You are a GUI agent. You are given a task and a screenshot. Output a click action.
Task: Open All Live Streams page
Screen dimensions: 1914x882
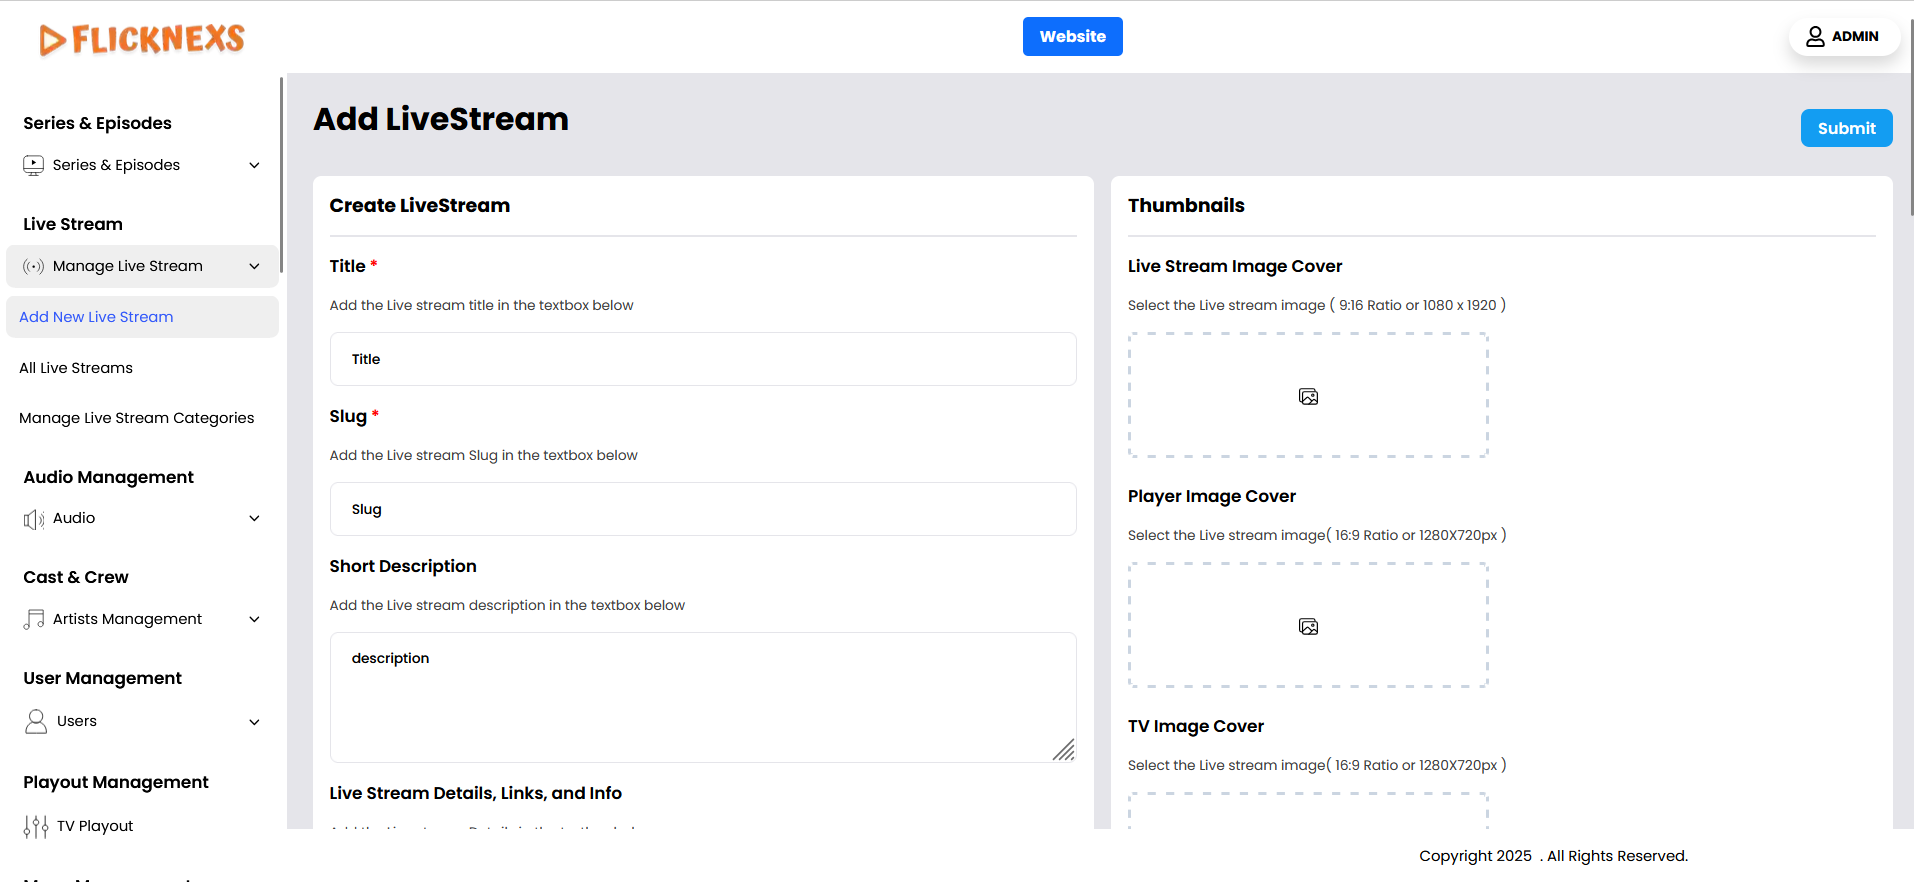pyautogui.click(x=76, y=368)
